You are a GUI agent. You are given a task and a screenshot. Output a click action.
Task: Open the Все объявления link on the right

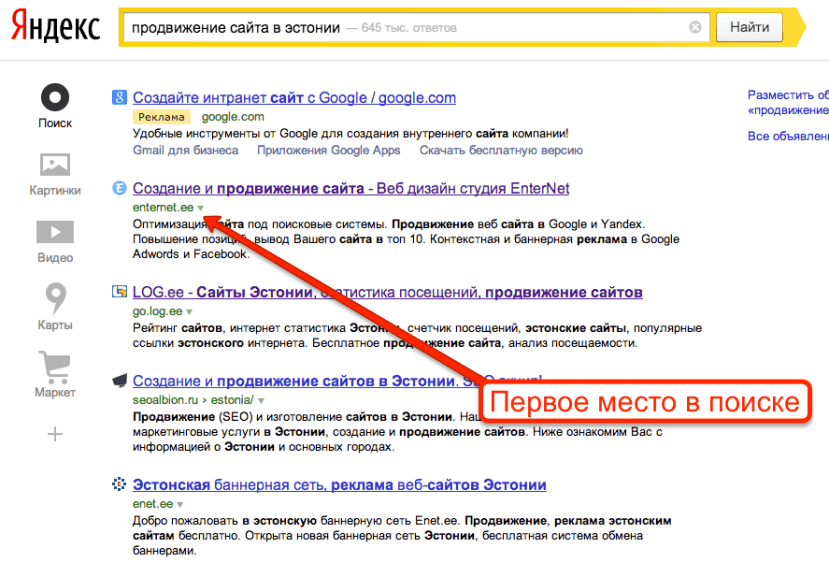pos(788,136)
